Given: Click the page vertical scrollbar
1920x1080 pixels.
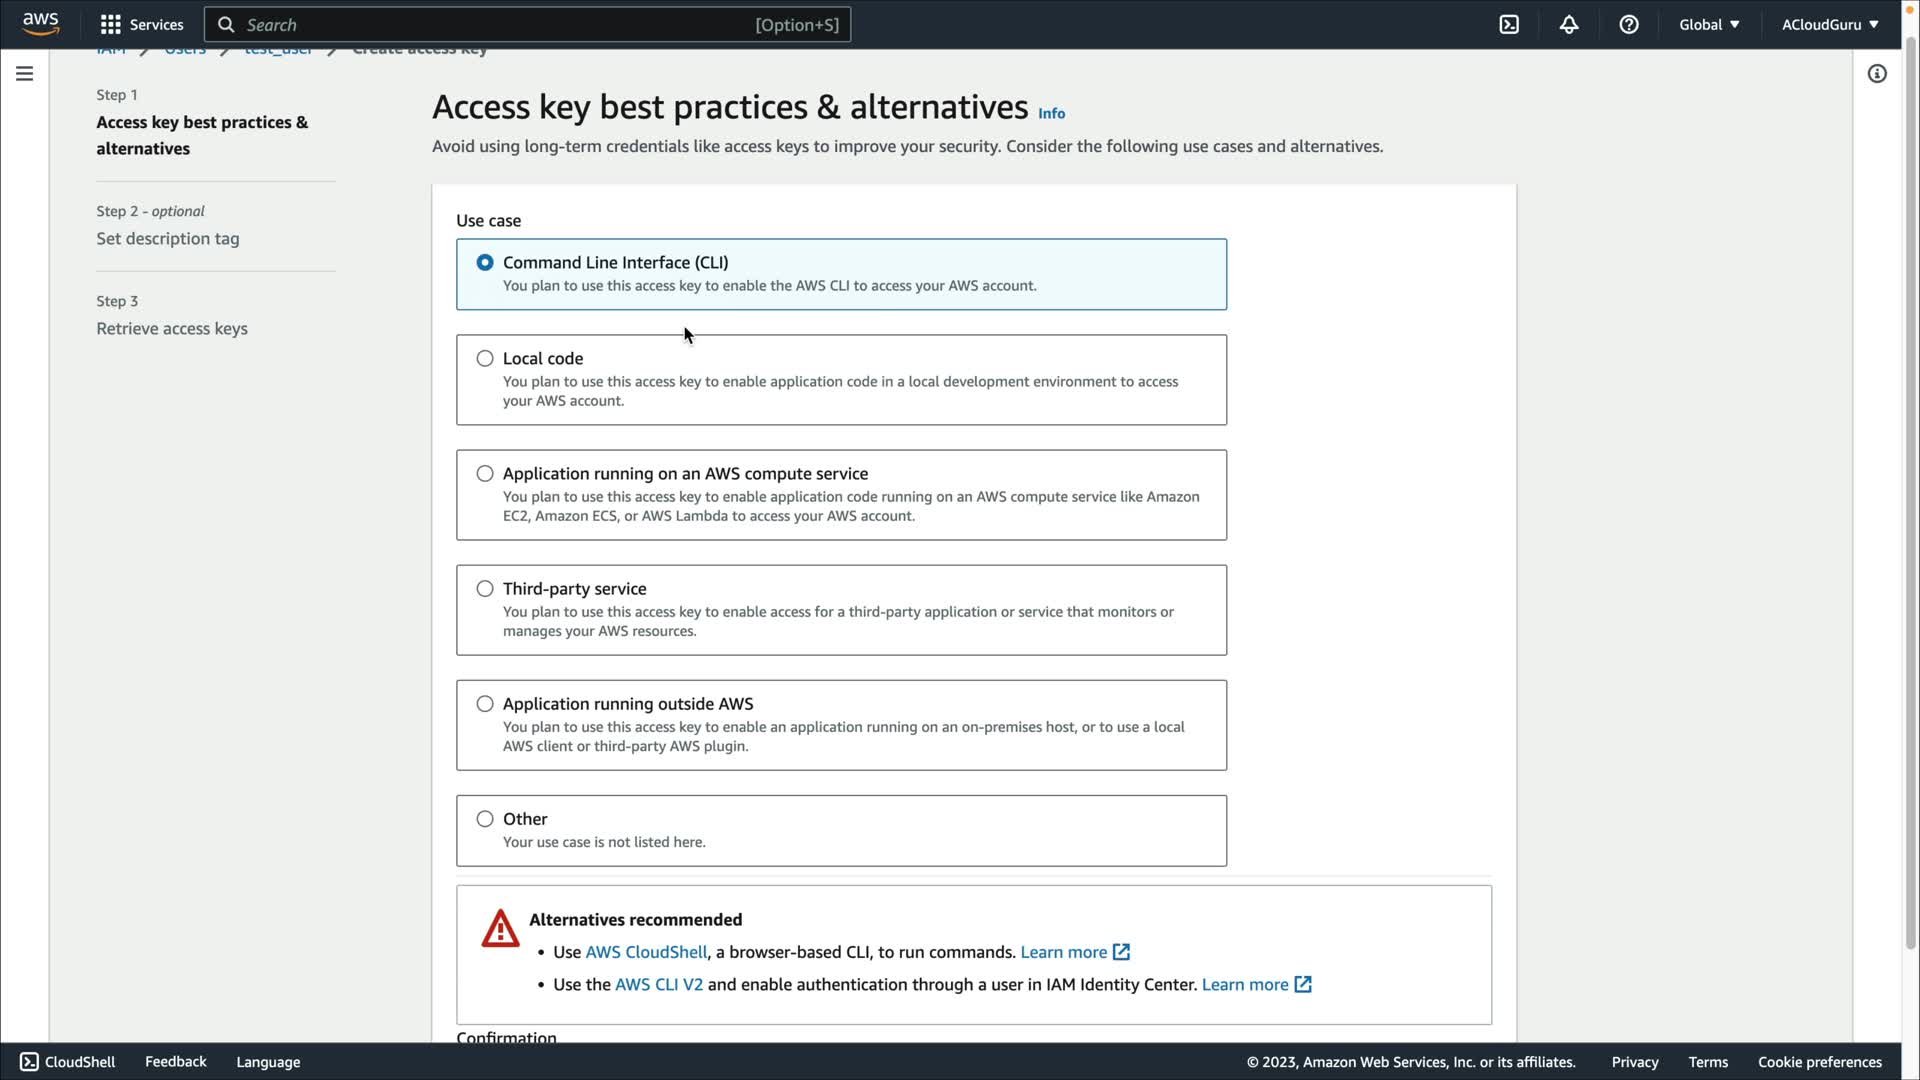Looking at the screenshot, I should (x=1910, y=500).
